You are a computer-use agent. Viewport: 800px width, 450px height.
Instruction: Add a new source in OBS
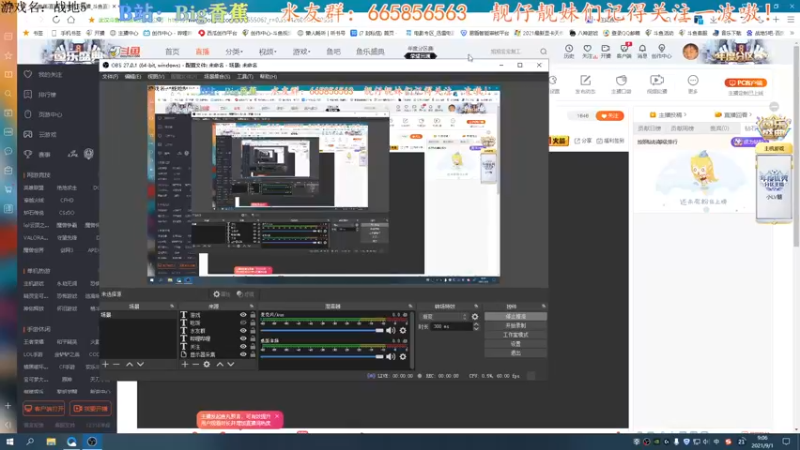tap(185, 364)
